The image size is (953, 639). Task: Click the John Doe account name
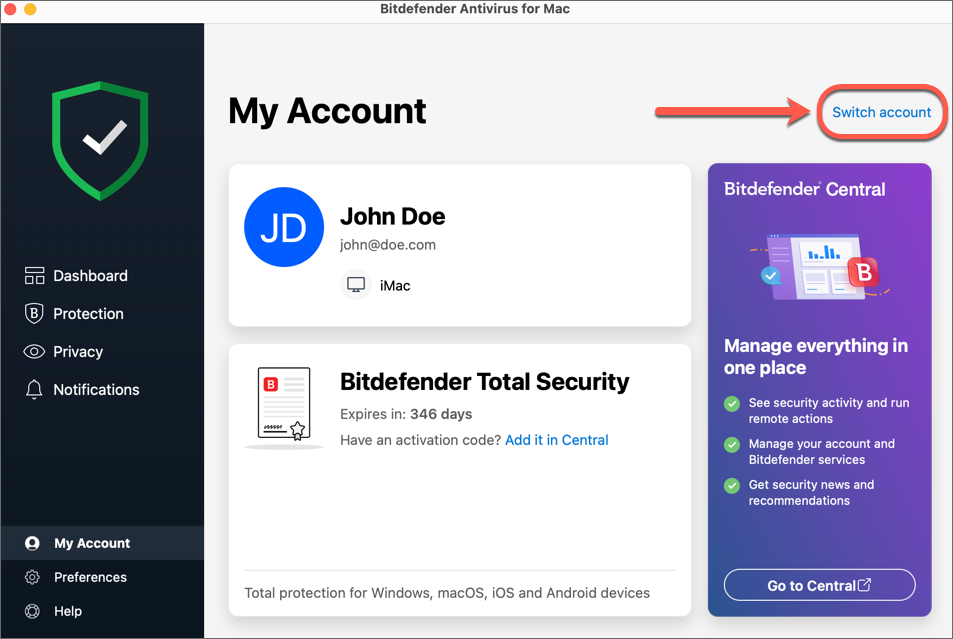pos(393,216)
